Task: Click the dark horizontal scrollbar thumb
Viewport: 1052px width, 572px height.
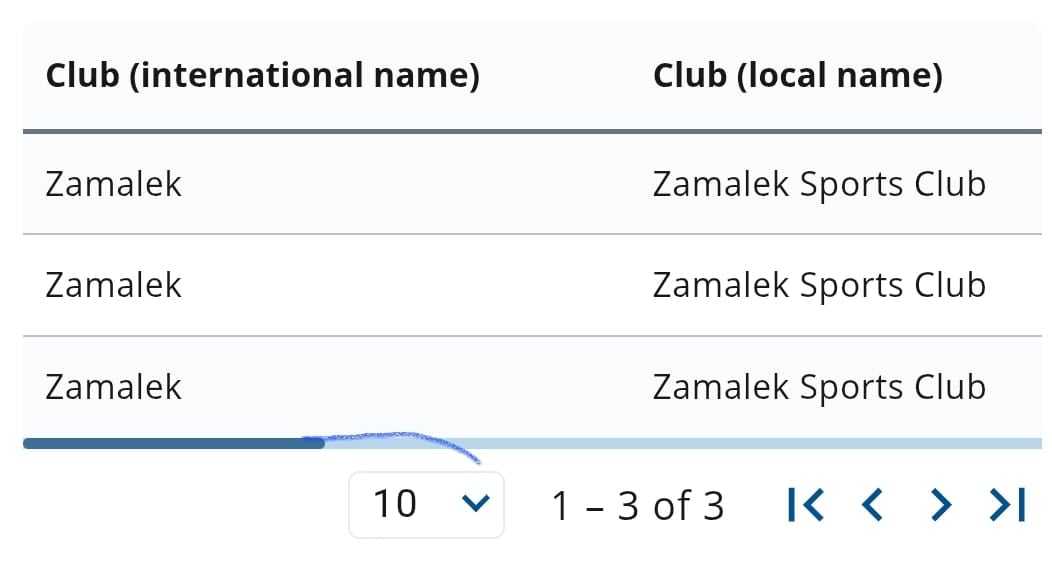Action: click(x=174, y=443)
